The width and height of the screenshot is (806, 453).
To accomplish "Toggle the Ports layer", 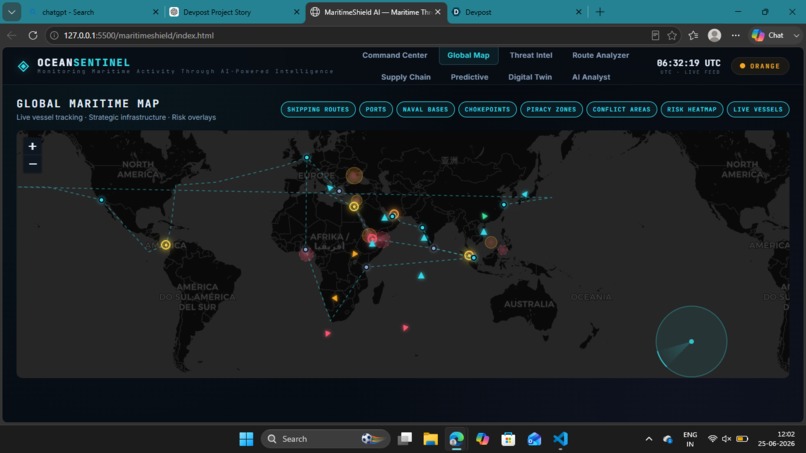I will point(376,110).
